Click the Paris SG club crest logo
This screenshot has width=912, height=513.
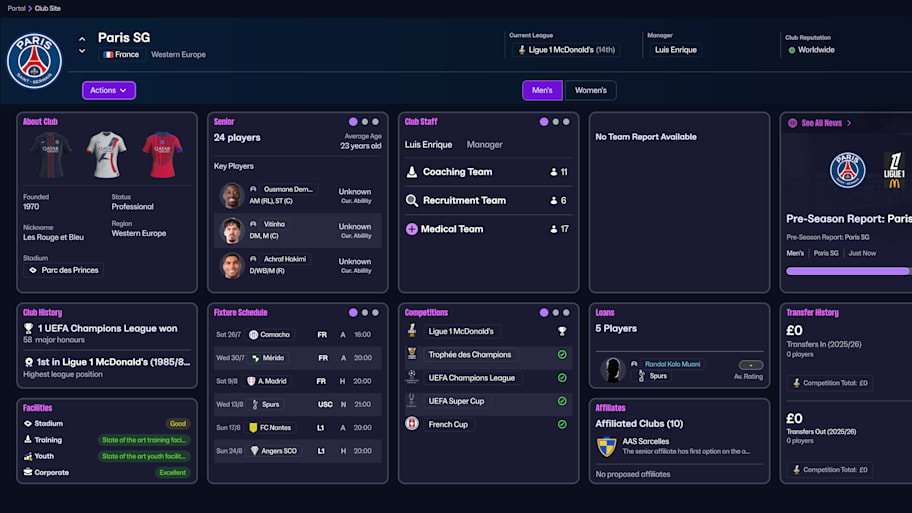coord(34,60)
